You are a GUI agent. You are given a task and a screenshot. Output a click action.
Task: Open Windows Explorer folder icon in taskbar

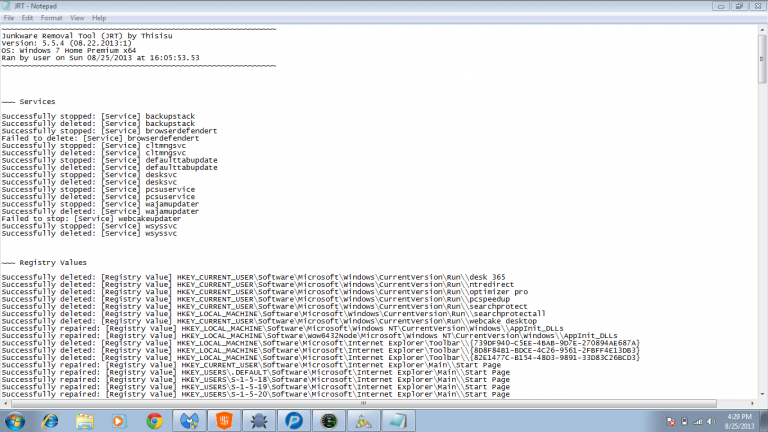click(85, 421)
